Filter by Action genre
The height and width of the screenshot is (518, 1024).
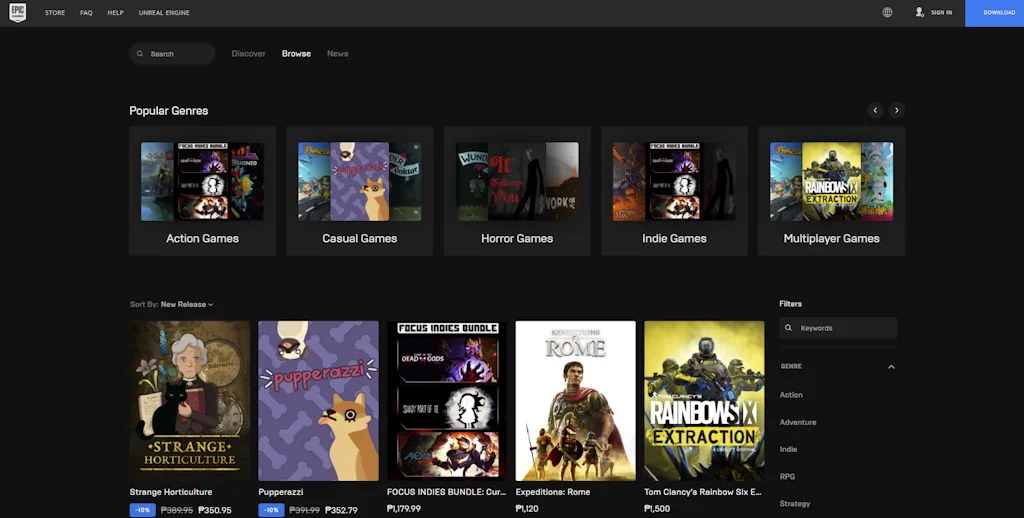791,395
